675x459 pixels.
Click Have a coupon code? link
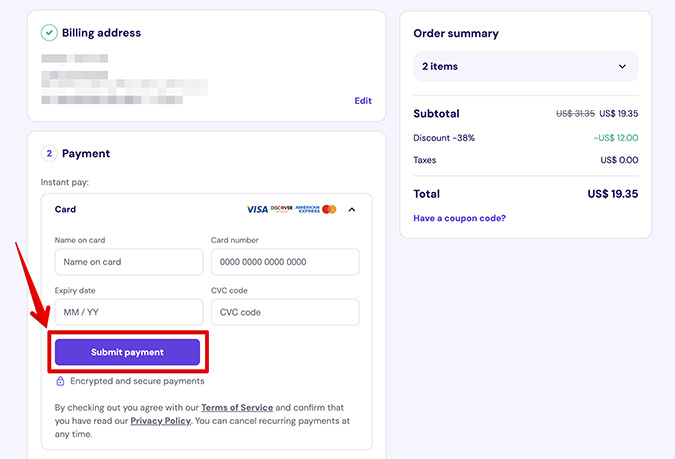459,218
